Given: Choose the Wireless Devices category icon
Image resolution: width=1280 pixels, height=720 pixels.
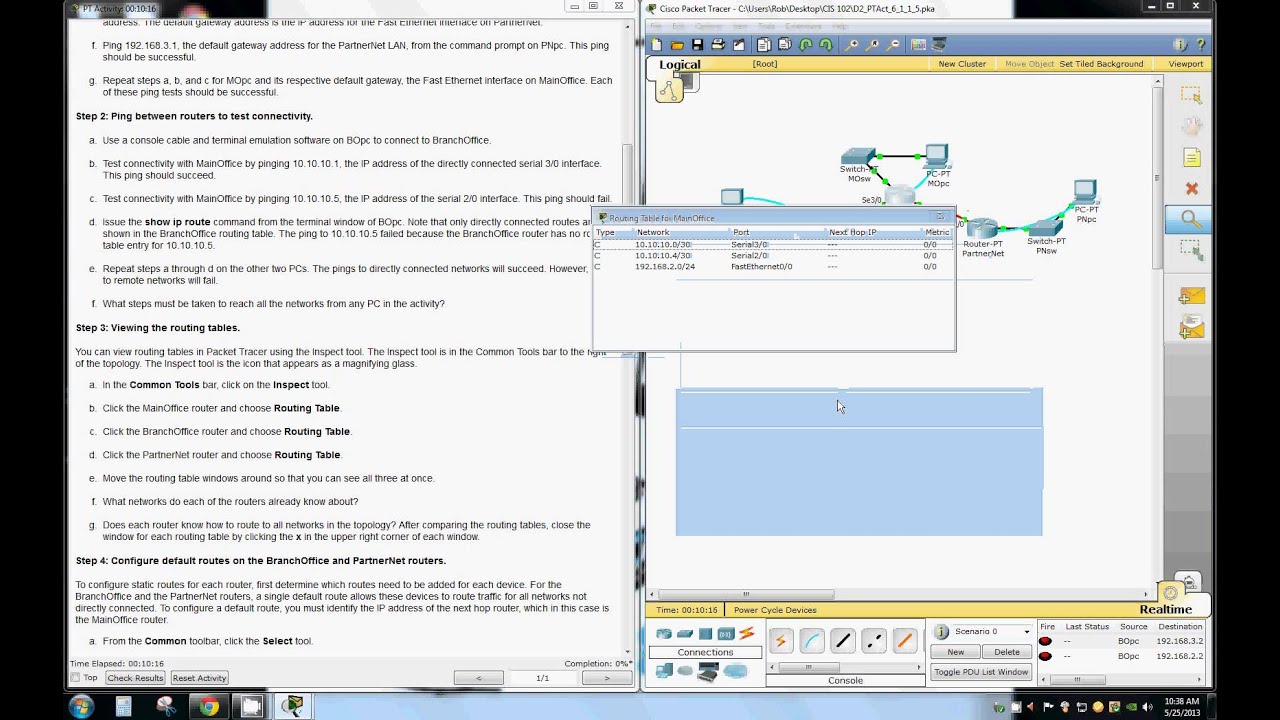Looking at the screenshot, I should click(x=726, y=634).
